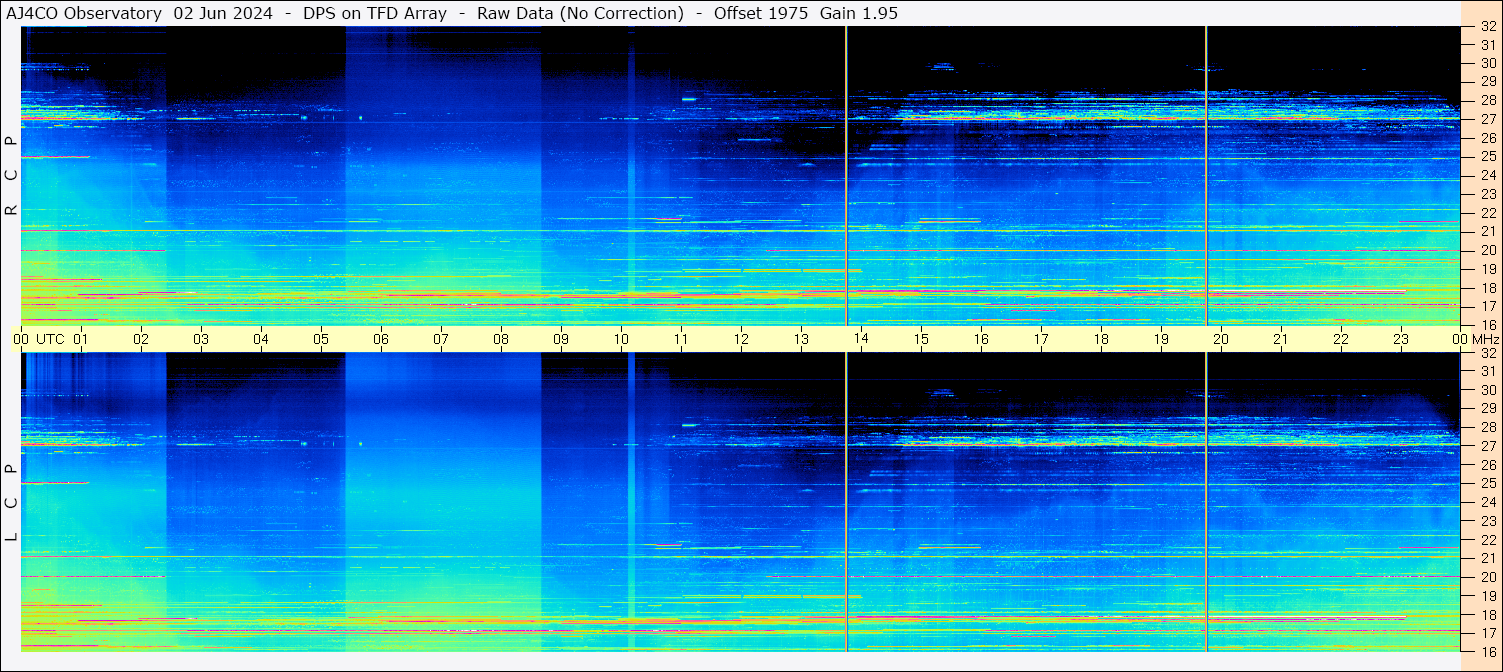Select the 19 MHz tick of LCP panel
Viewport: 1503px width, 672px height.
point(1487,596)
